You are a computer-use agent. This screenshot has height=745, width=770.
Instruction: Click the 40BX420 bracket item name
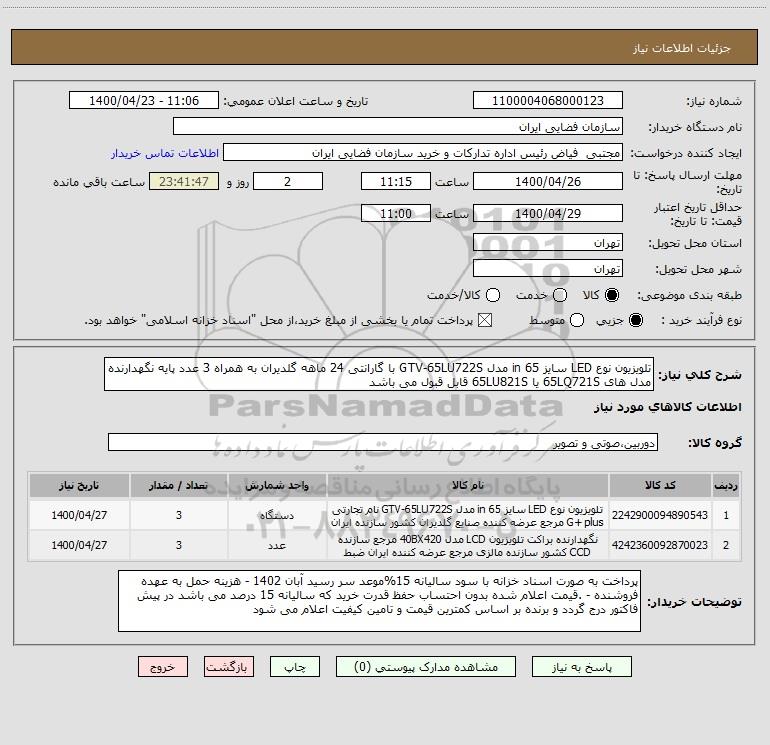[467, 546]
